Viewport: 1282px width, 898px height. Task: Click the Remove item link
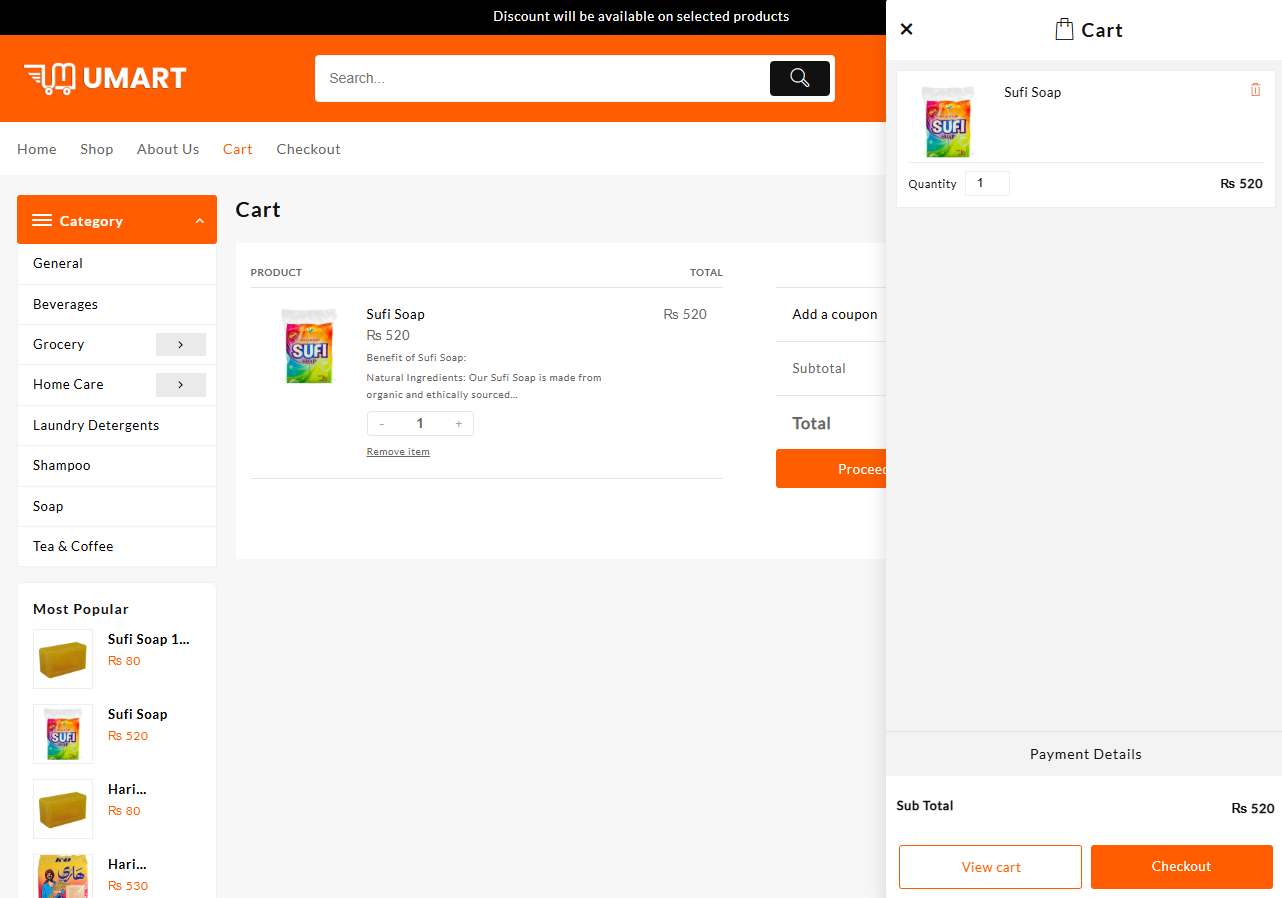(398, 452)
